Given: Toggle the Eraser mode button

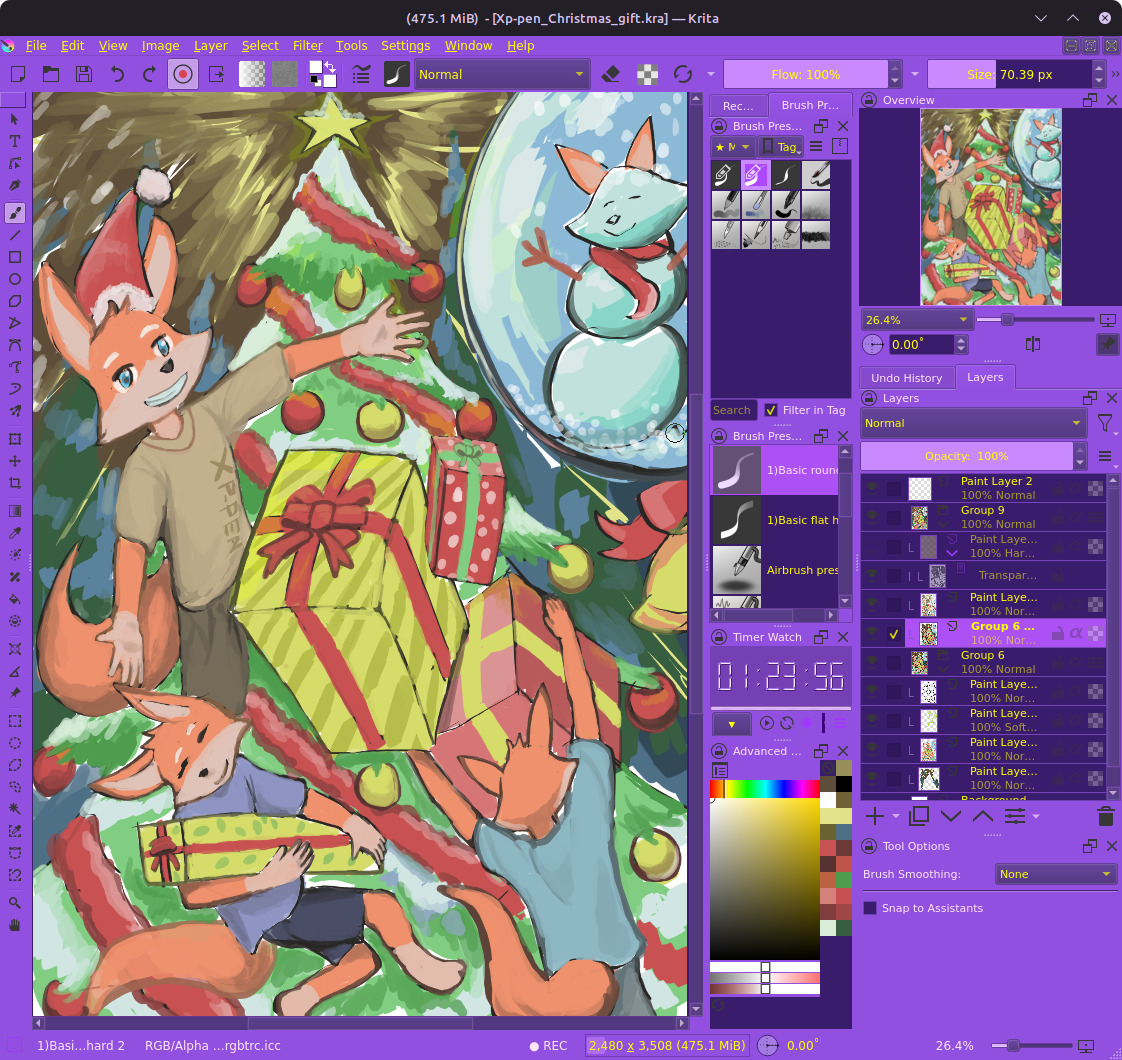Looking at the screenshot, I should pyautogui.click(x=610, y=74).
